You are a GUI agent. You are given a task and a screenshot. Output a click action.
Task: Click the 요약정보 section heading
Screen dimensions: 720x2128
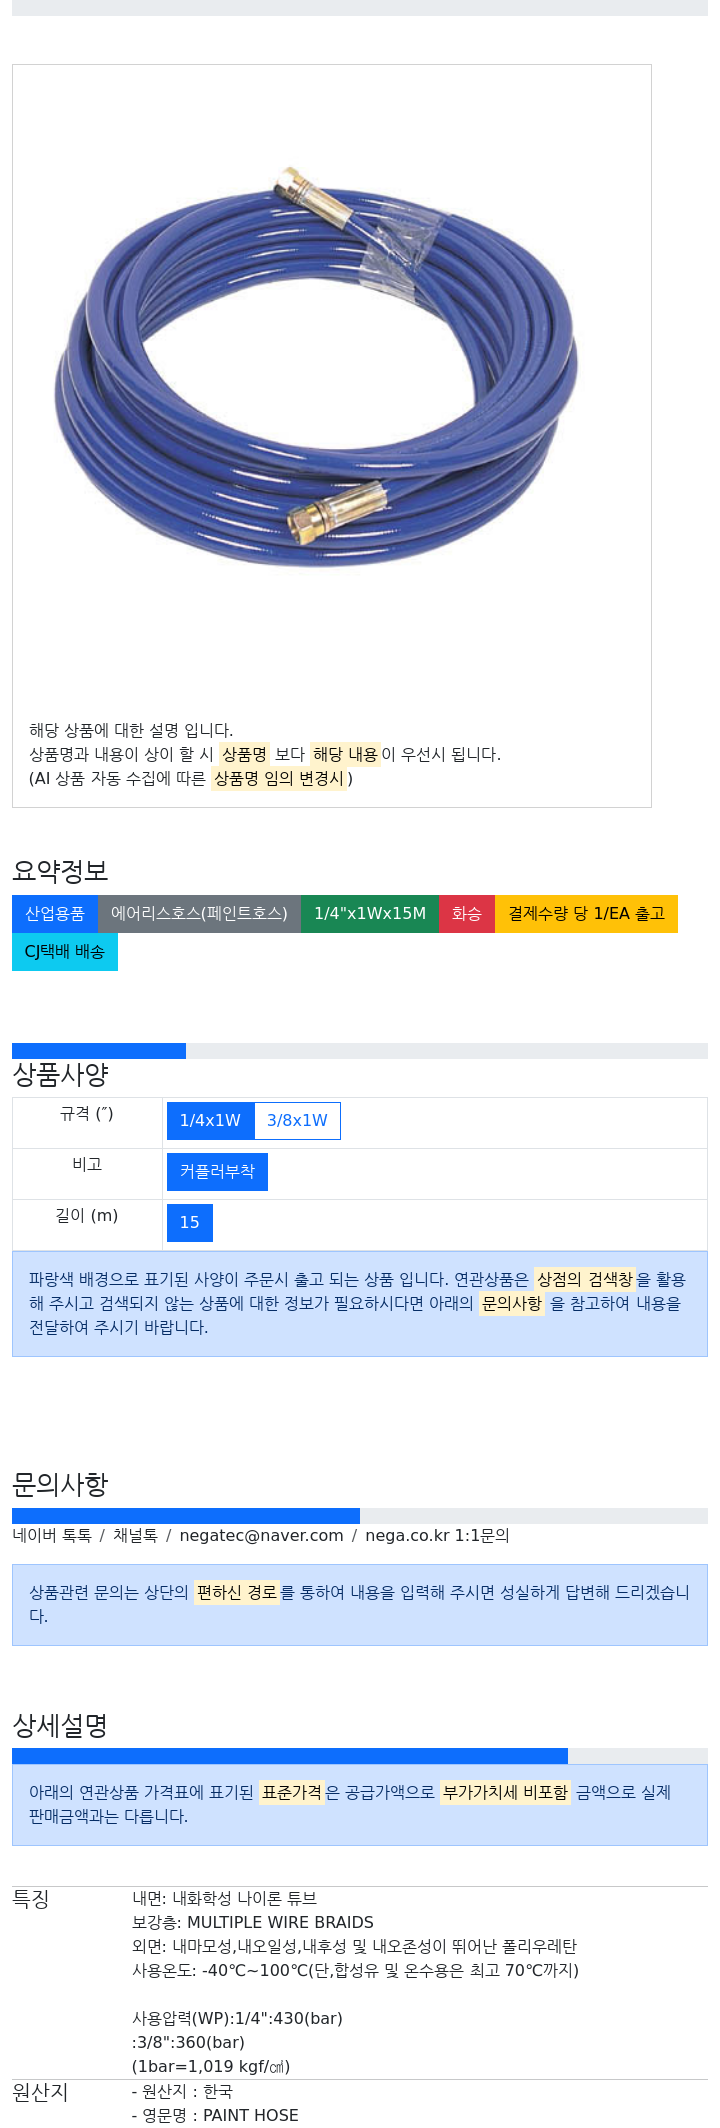tap(60, 871)
